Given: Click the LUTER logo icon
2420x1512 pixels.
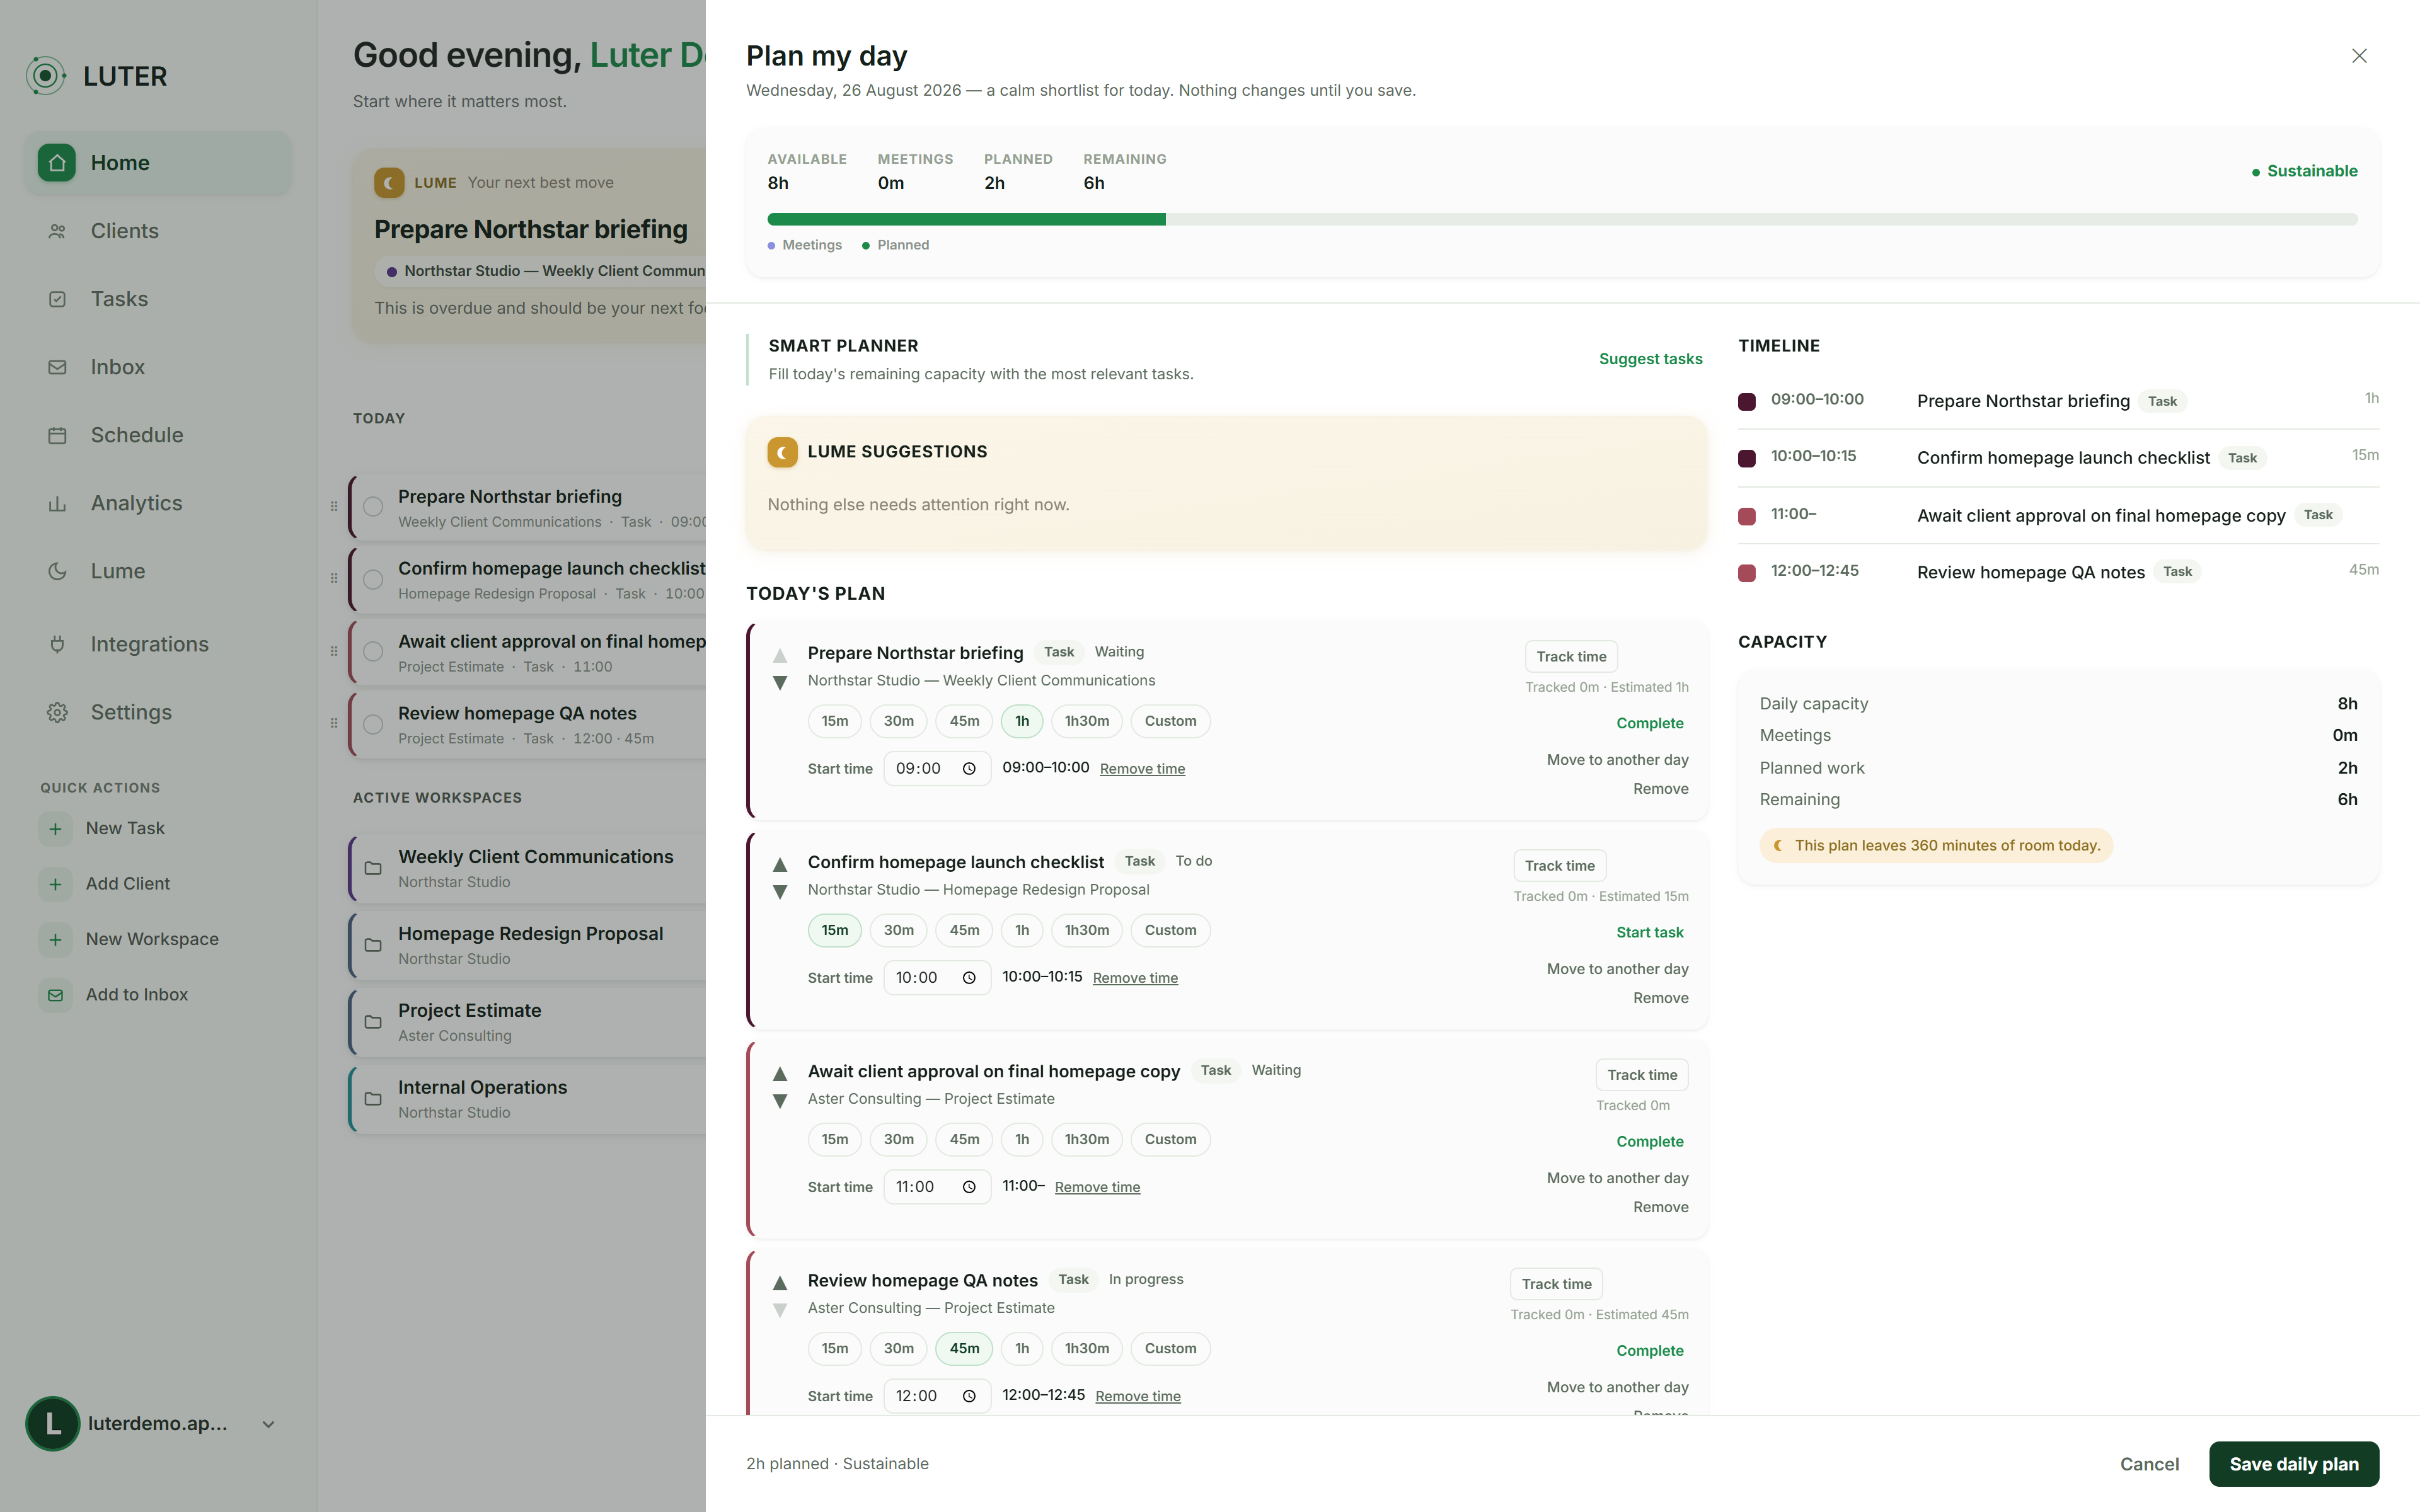Looking at the screenshot, I should 46,76.
